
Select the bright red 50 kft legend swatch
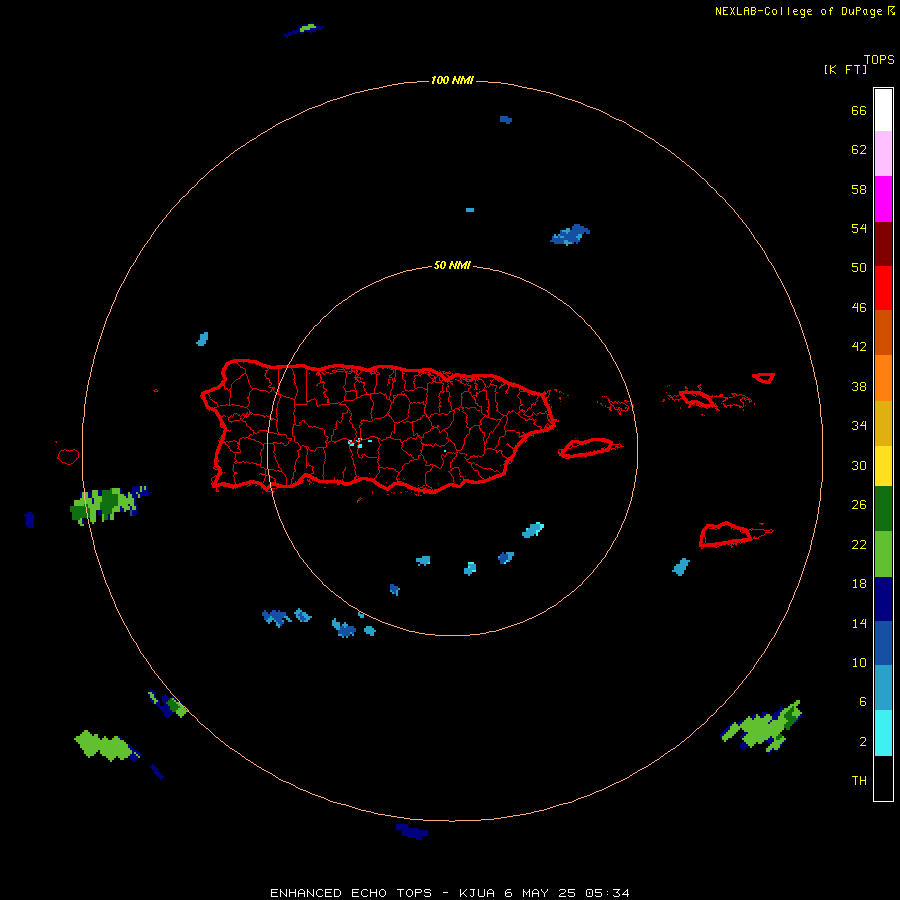point(883,288)
